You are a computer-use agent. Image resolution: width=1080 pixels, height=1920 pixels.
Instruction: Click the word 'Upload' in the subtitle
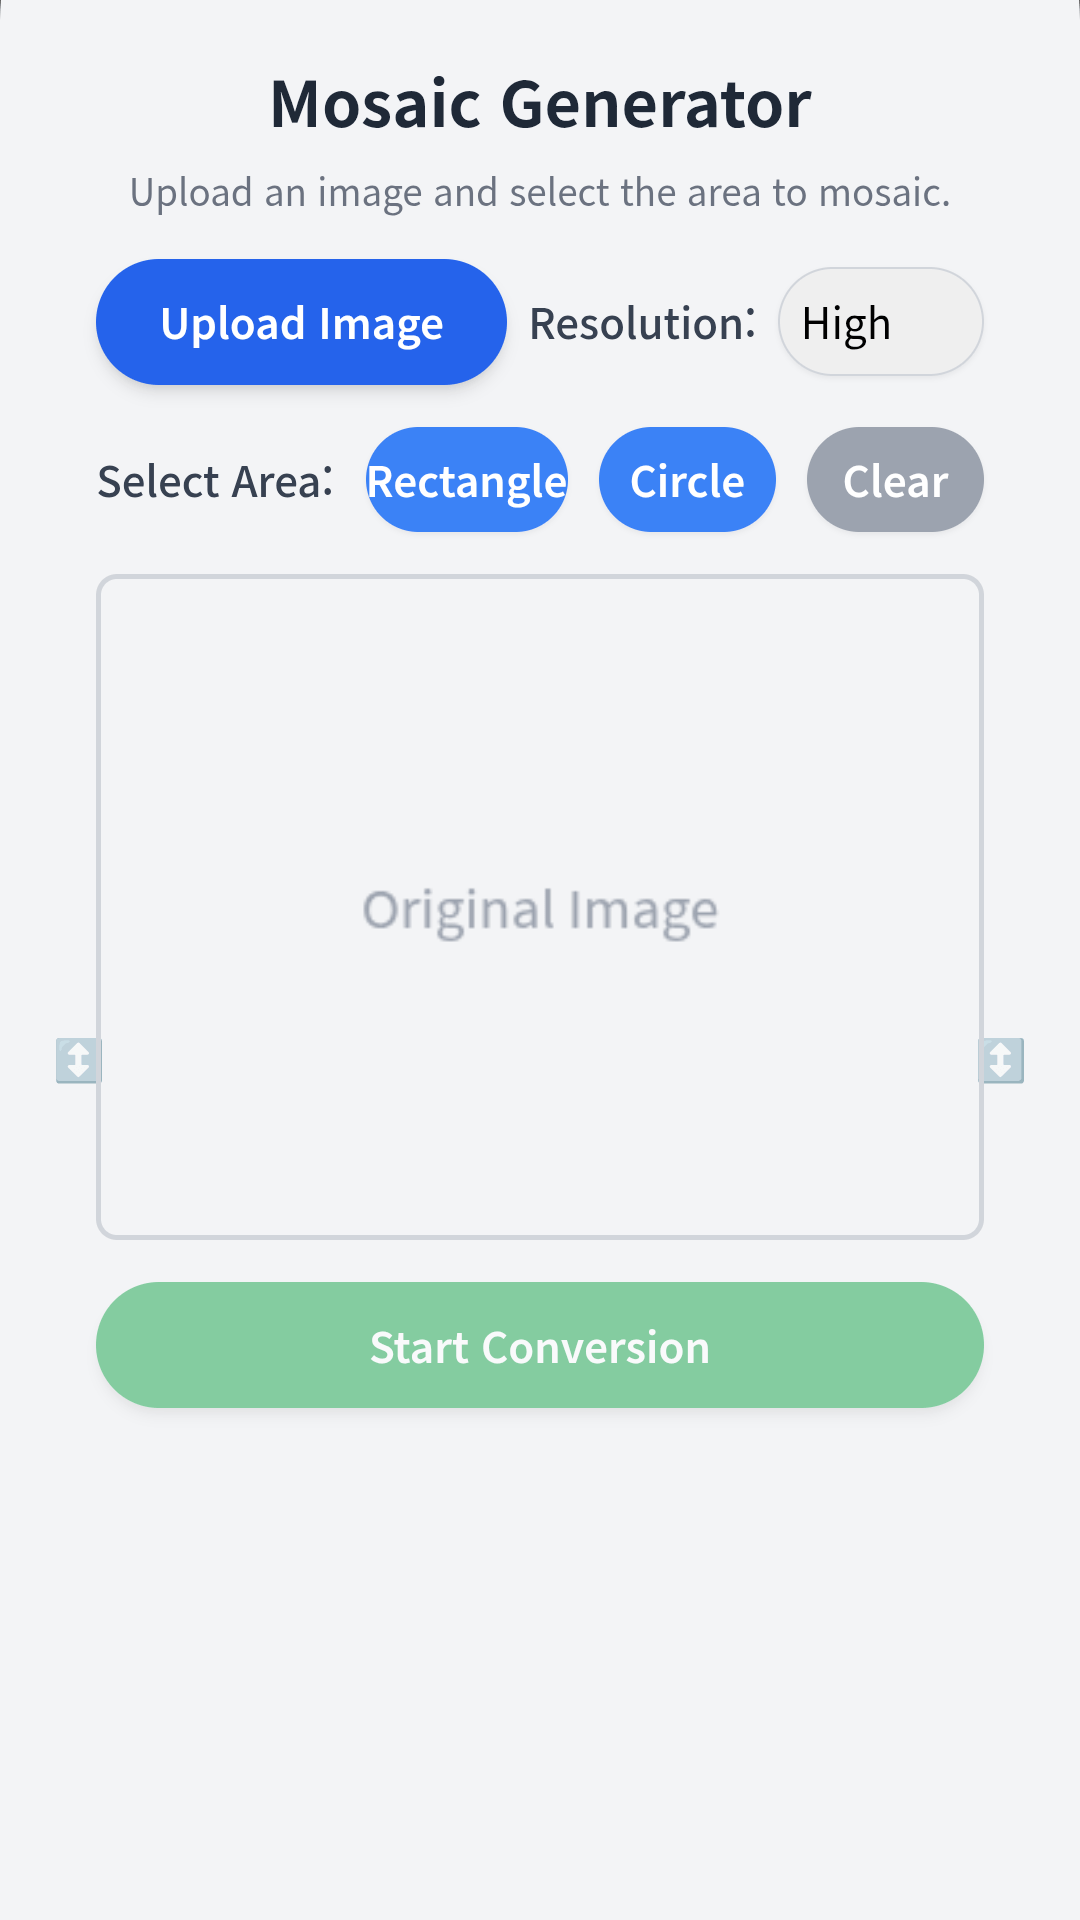pos(191,192)
